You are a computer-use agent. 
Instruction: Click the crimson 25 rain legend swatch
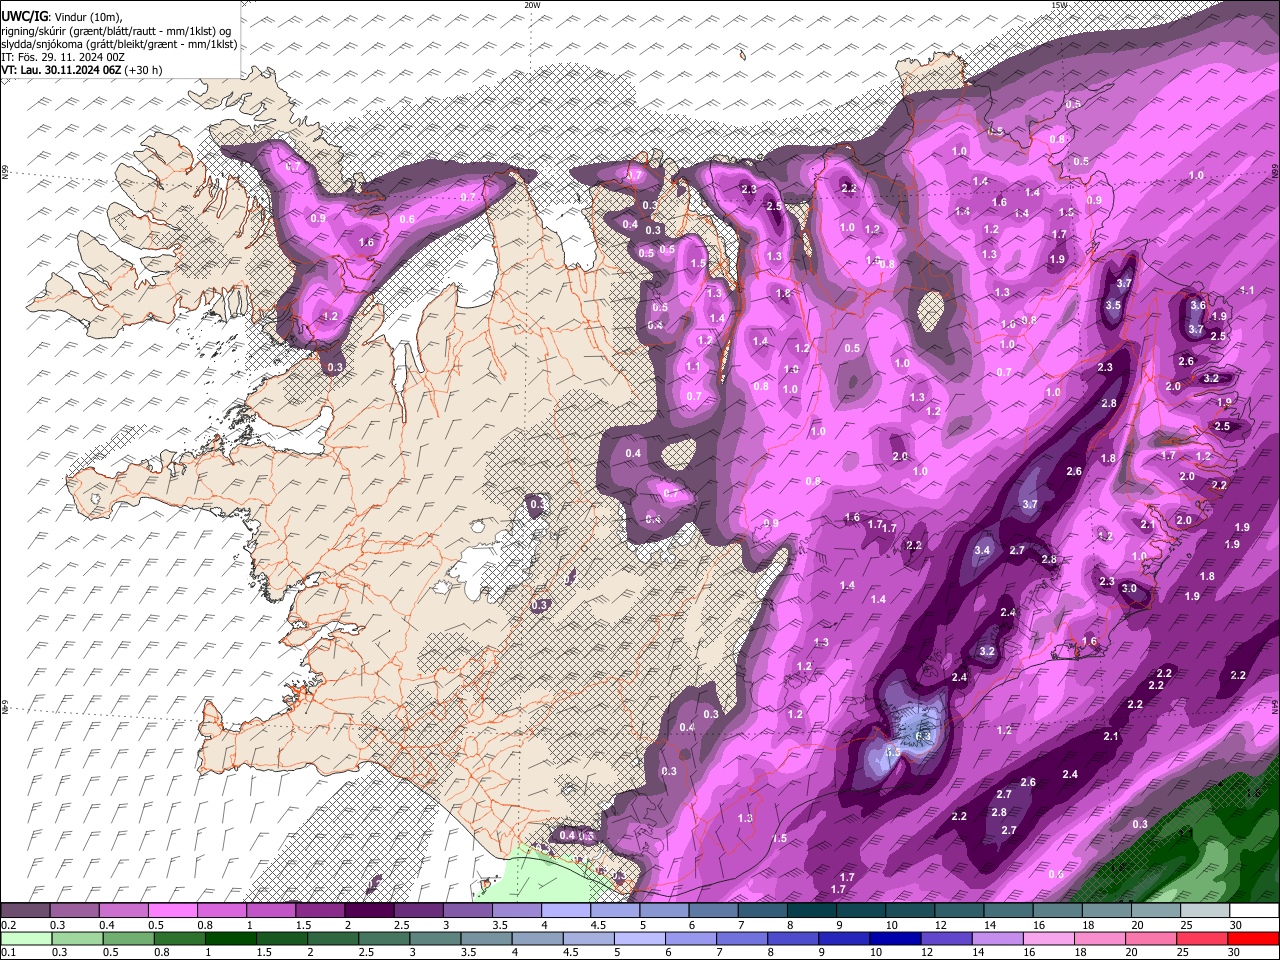point(1203,938)
